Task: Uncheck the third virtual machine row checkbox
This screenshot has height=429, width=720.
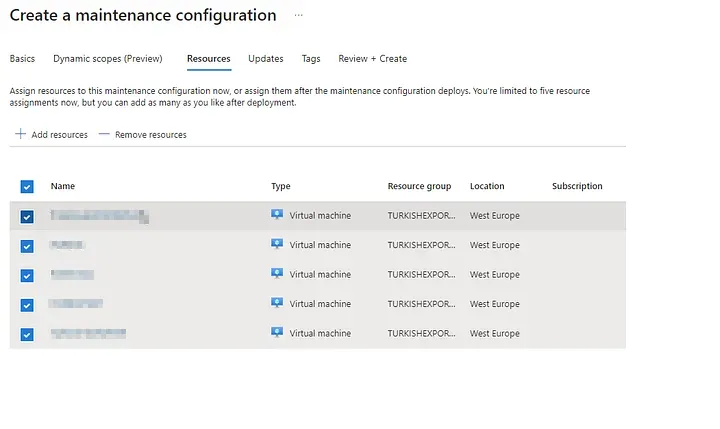Action: pyautogui.click(x=27, y=275)
